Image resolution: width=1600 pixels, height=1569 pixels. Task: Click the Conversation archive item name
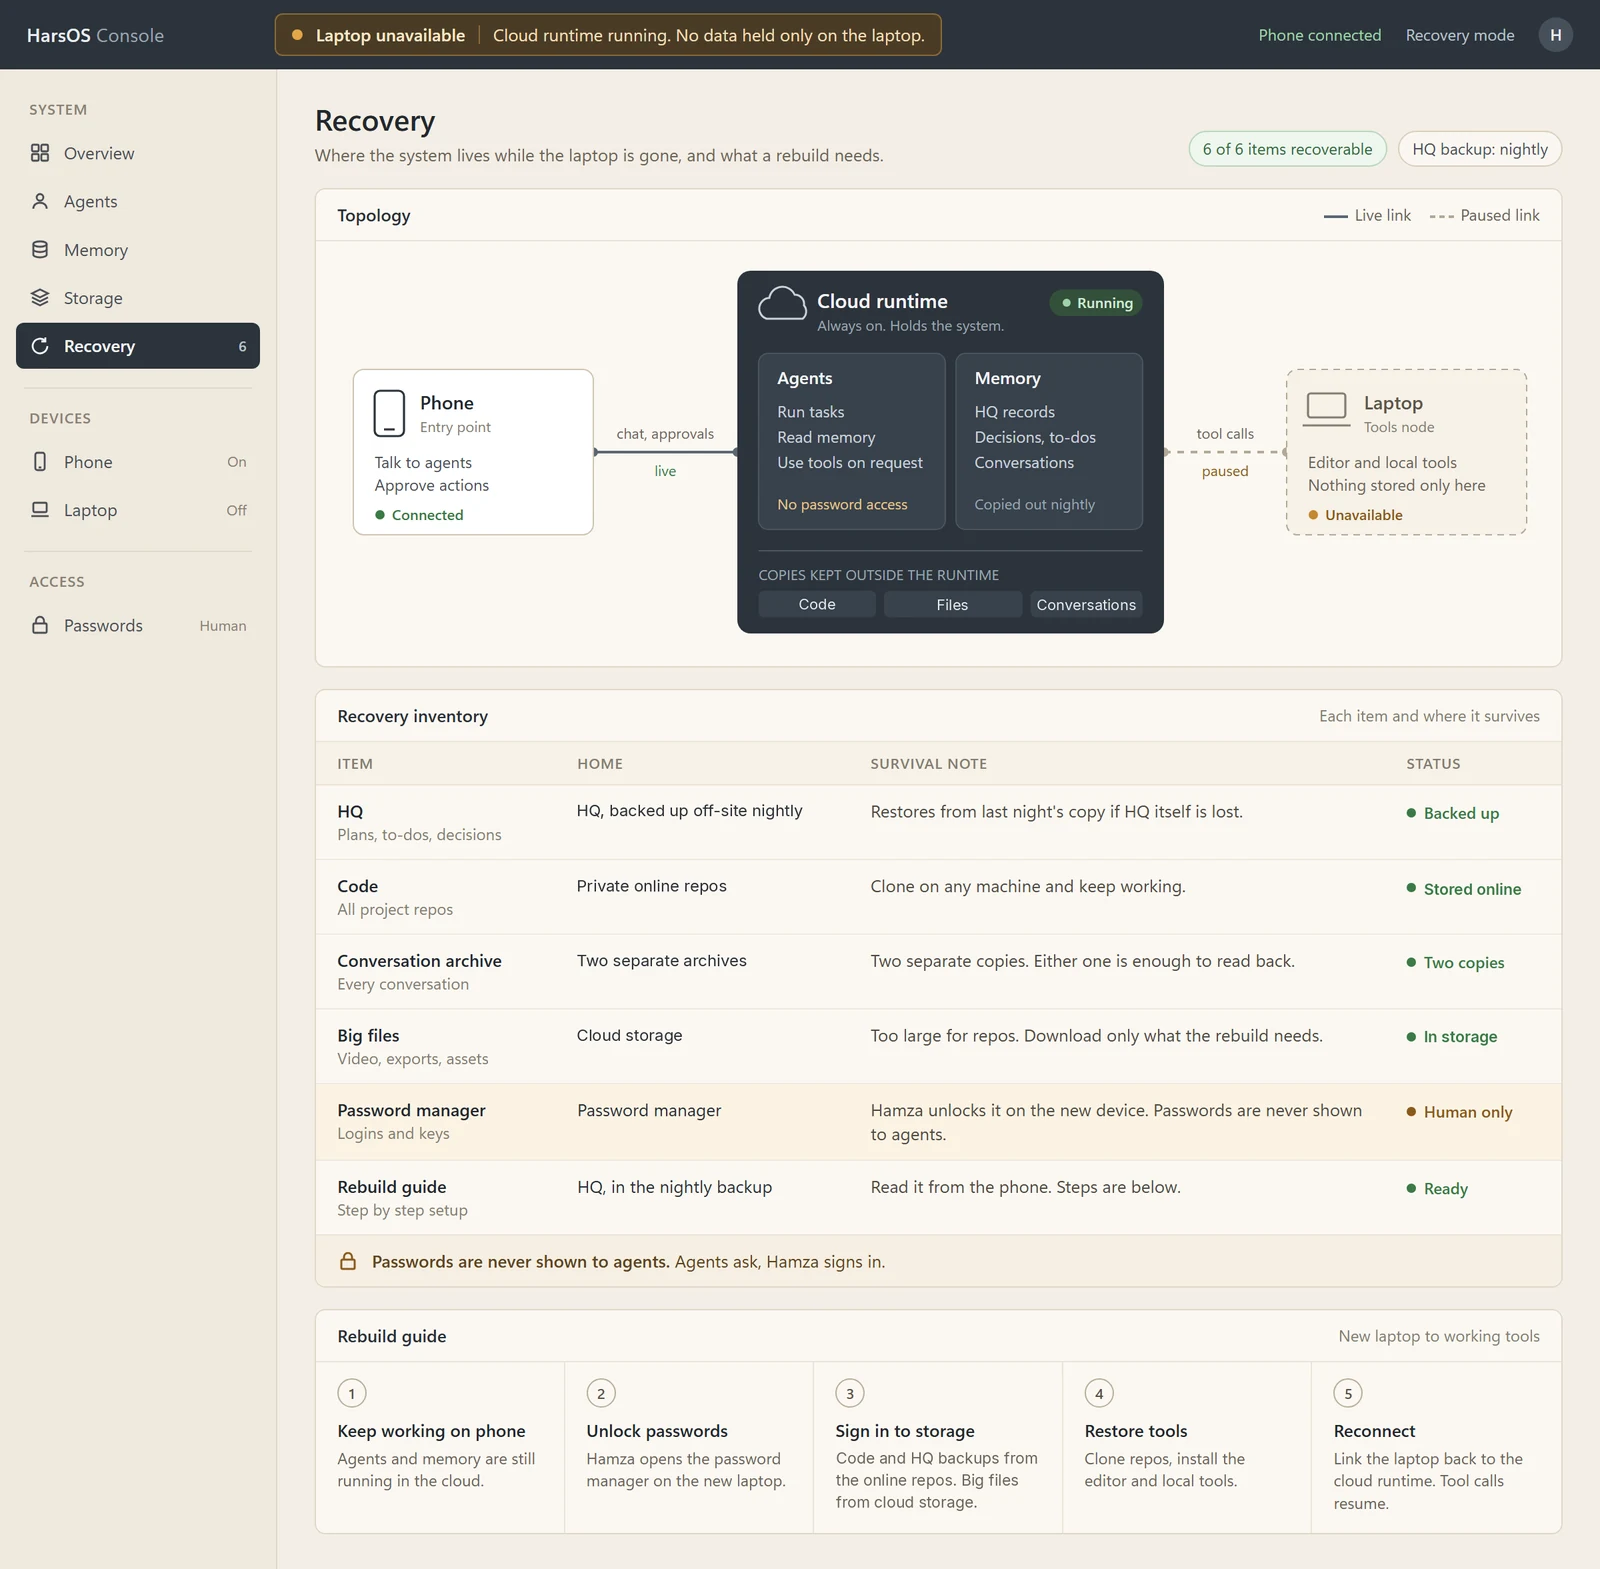pyautogui.click(x=419, y=960)
